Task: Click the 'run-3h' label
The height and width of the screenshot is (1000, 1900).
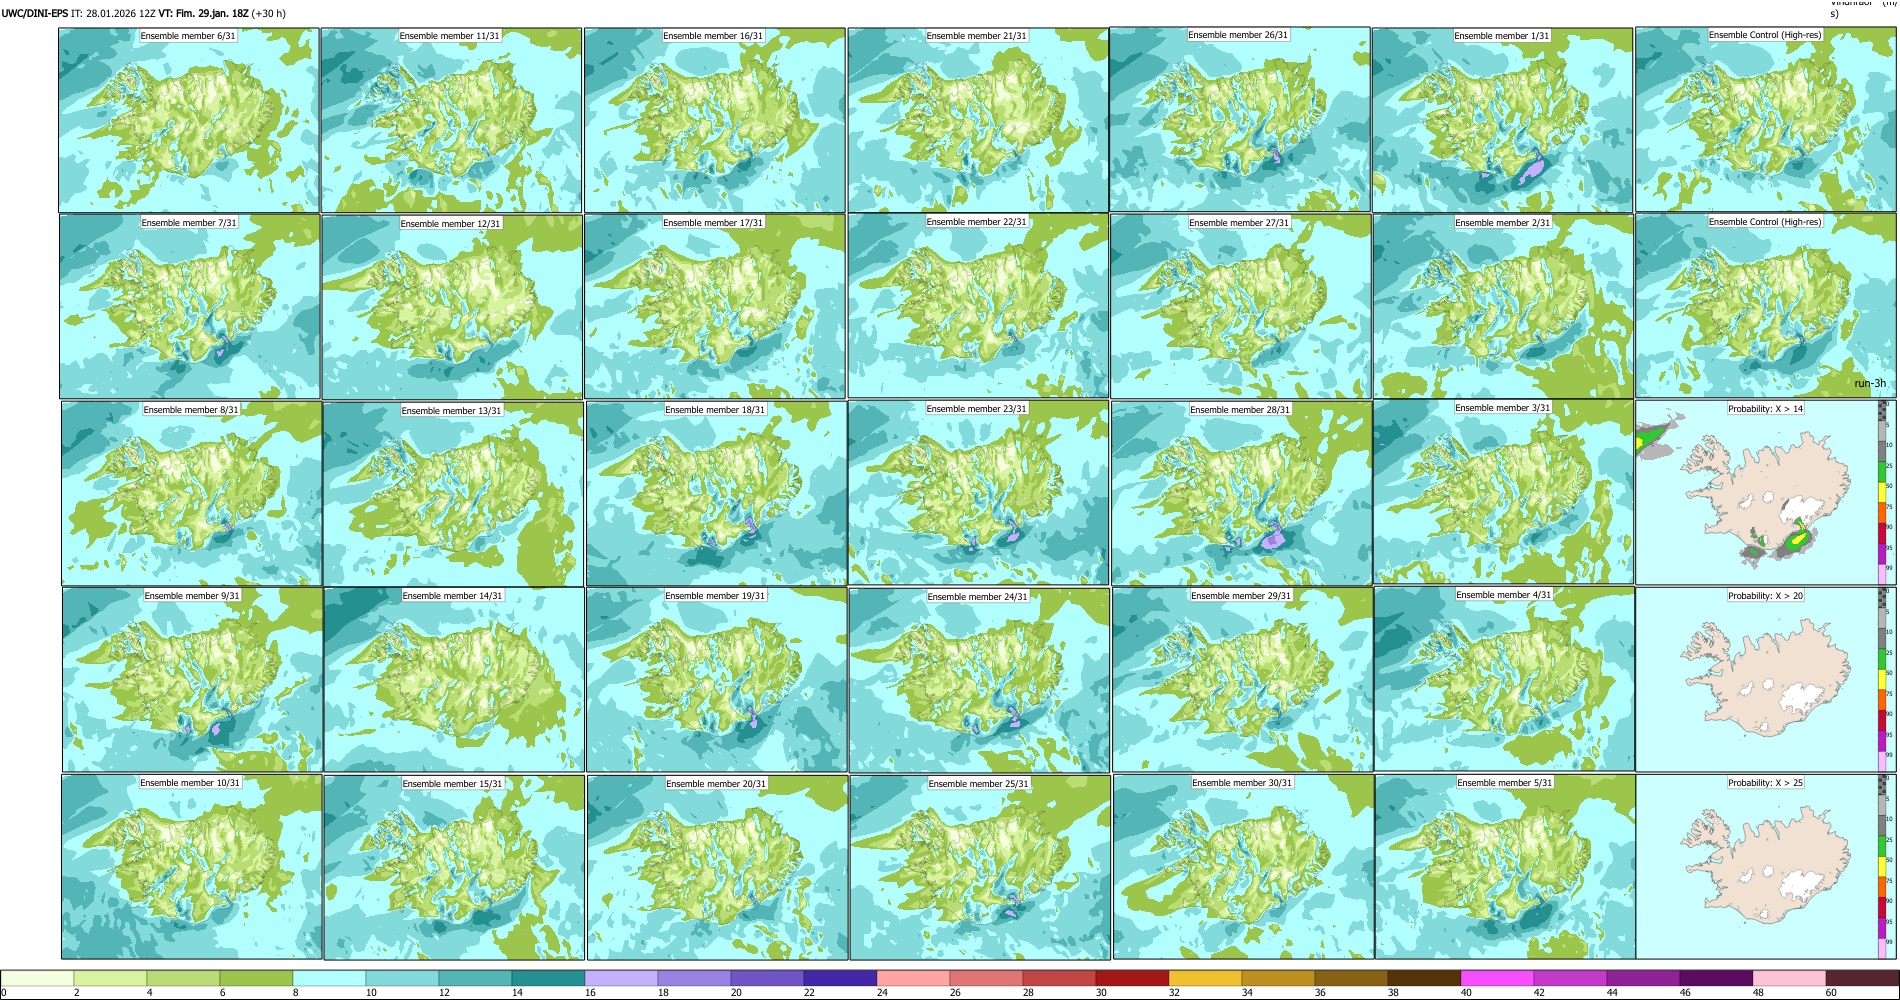Action: tap(1869, 384)
